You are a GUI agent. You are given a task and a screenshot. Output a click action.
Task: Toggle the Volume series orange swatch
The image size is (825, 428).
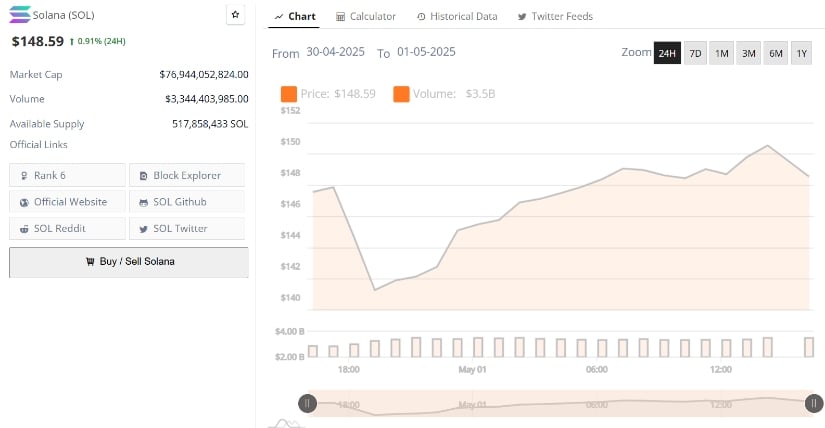click(401, 94)
